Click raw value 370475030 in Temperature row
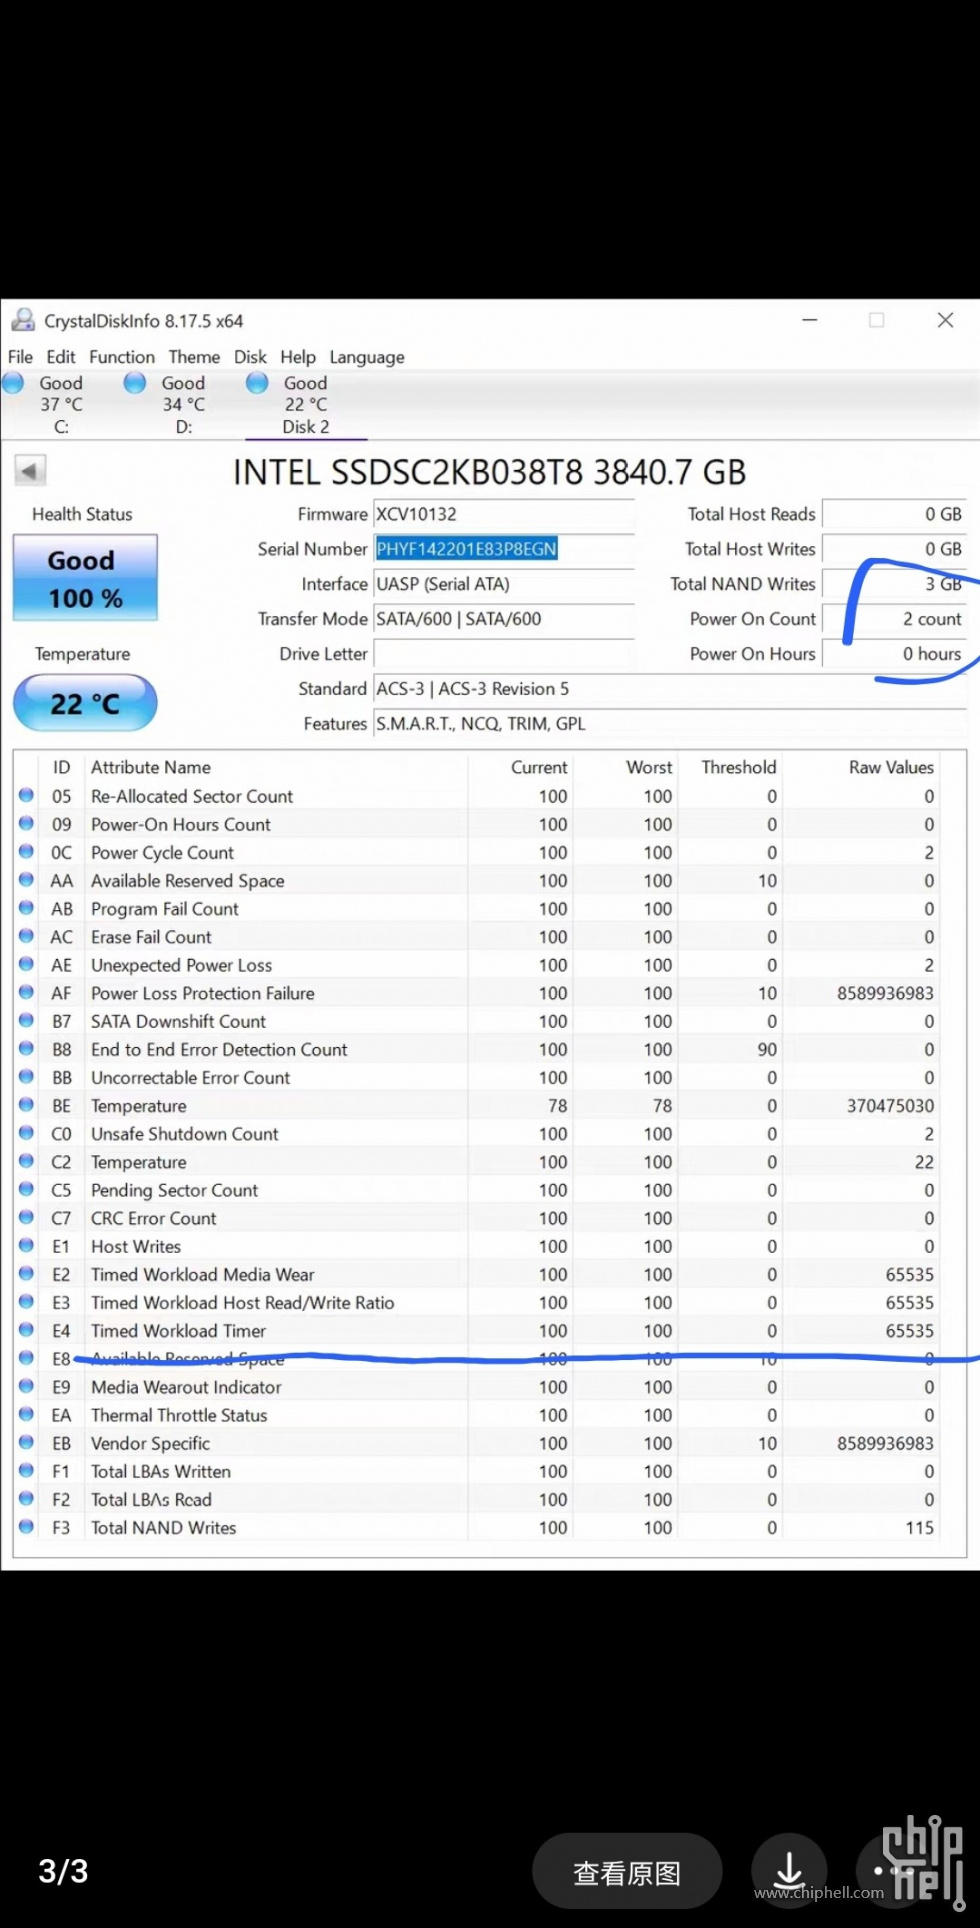Screen dimensions: 980x1928 pyautogui.click(x=890, y=1105)
